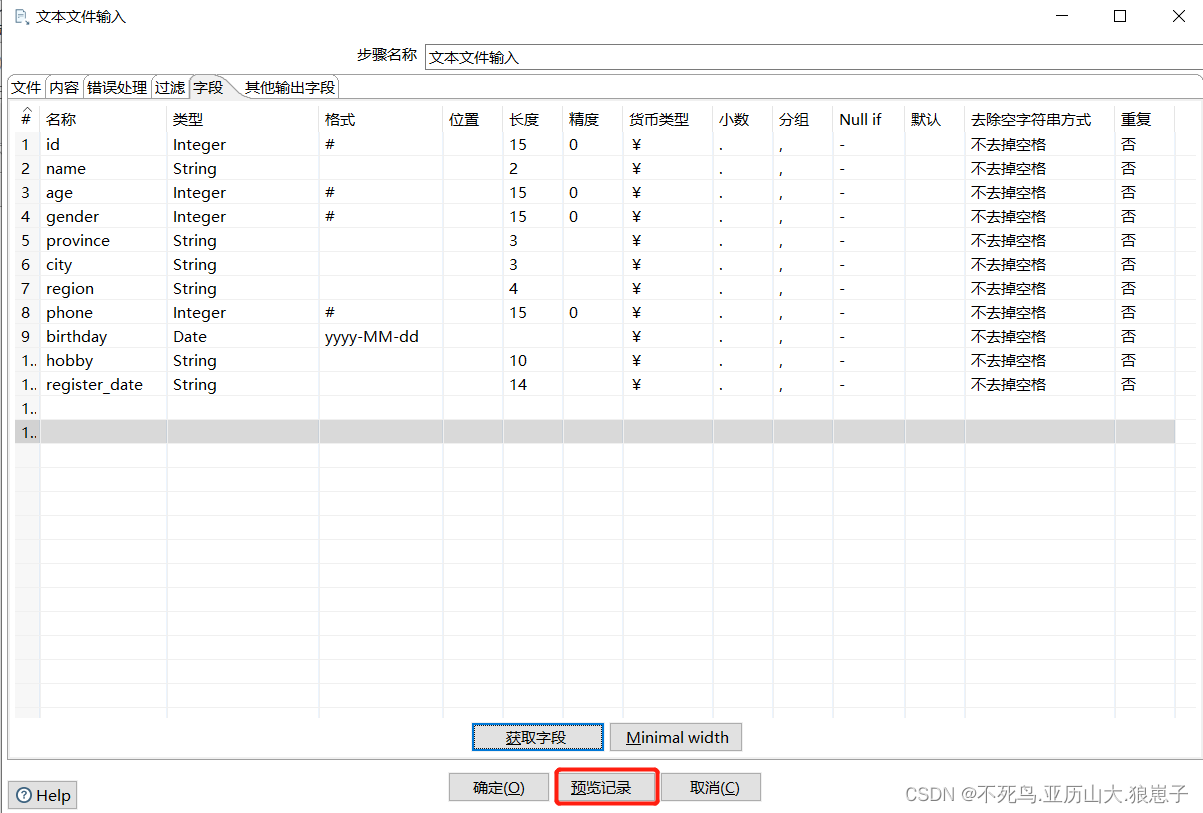Click the 否 repeat cell for city row
This screenshot has width=1203, height=813.
click(1145, 264)
